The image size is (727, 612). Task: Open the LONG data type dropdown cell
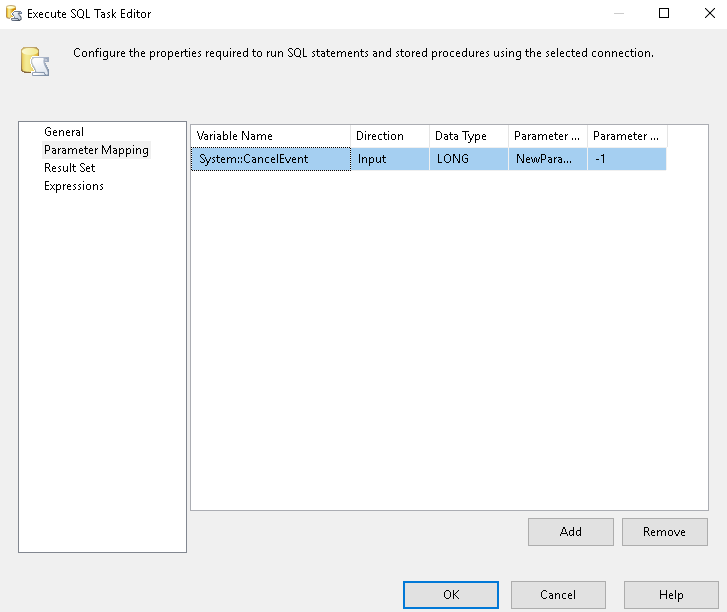(x=468, y=159)
